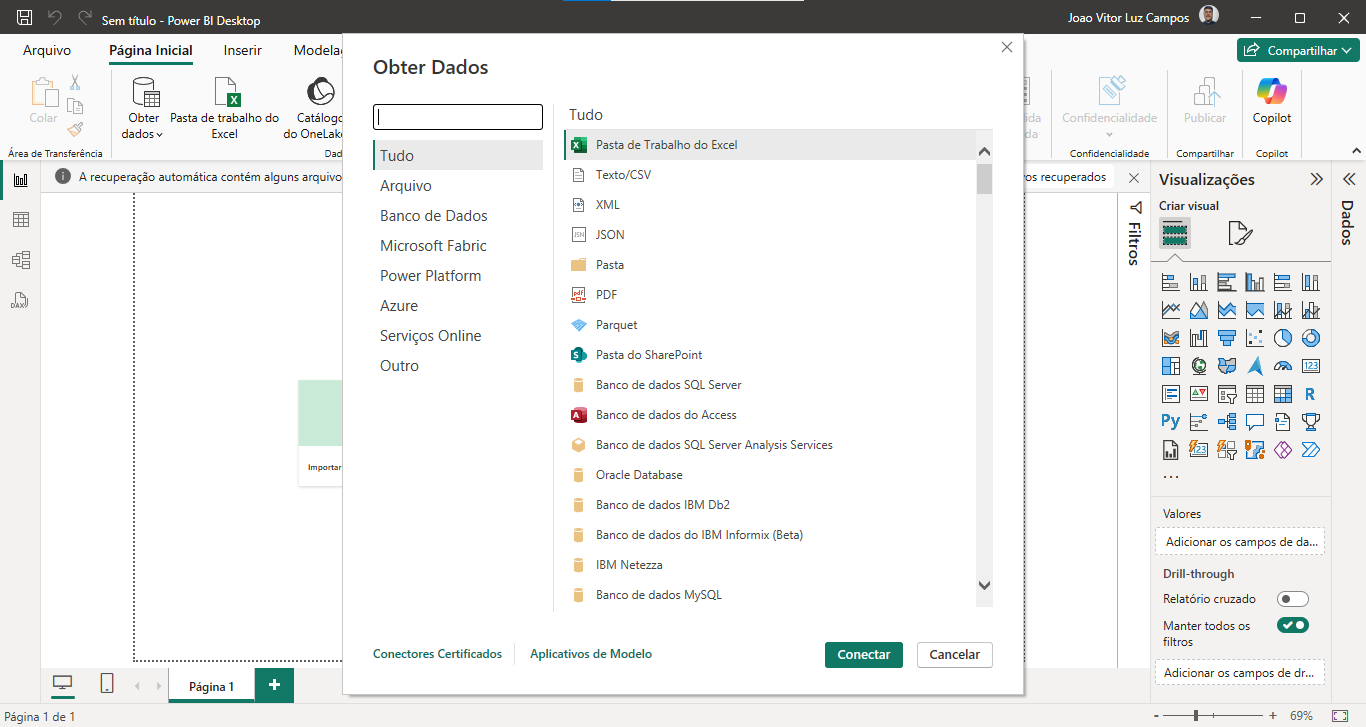The width and height of the screenshot is (1366, 727).
Task: Click the Conectar button
Action: pos(864,654)
